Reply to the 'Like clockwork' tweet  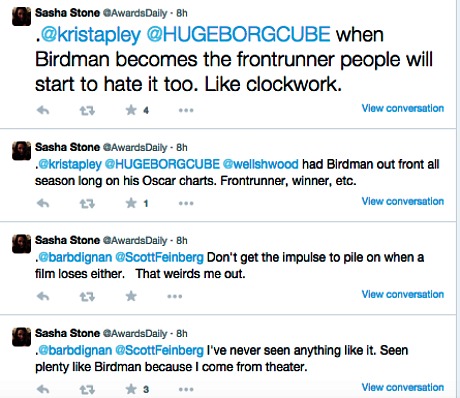pos(43,110)
